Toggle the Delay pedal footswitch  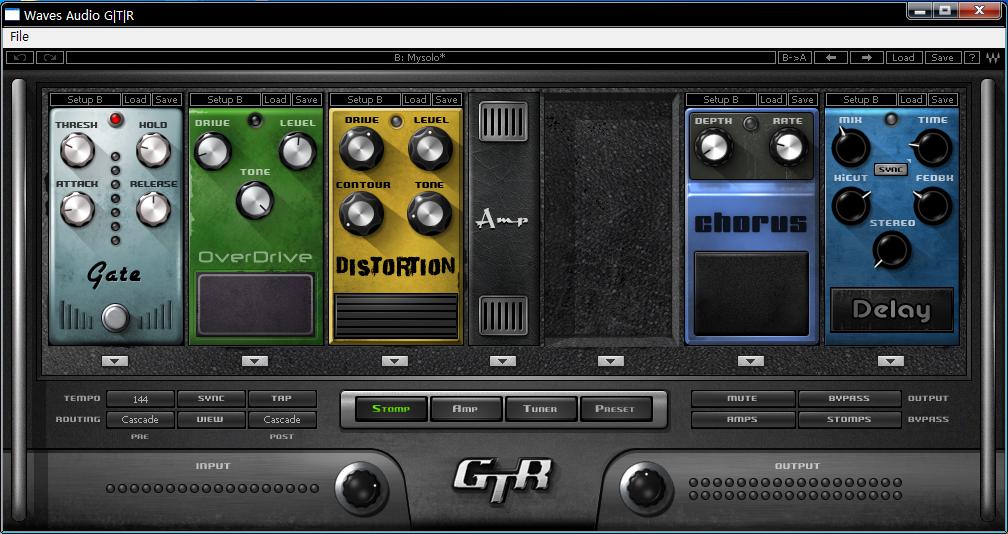892,310
